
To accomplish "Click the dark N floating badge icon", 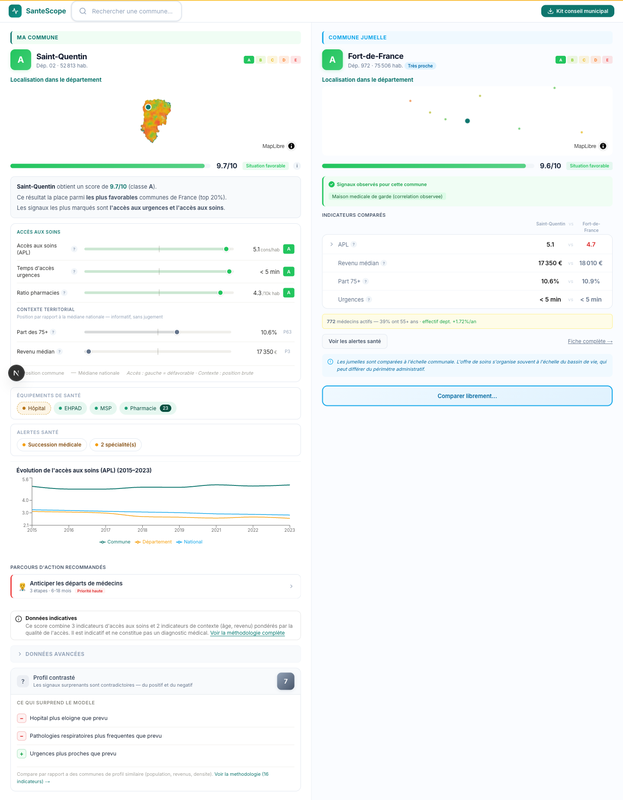I will (16, 373).
